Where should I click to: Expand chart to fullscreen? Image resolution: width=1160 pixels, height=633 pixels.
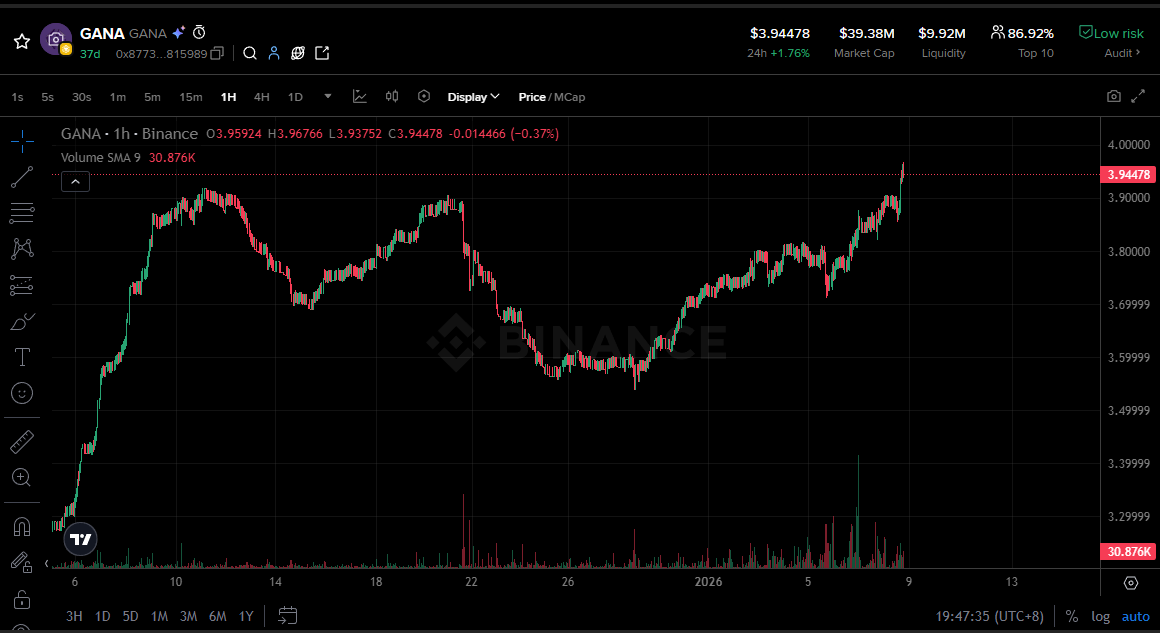pos(1139,96)
